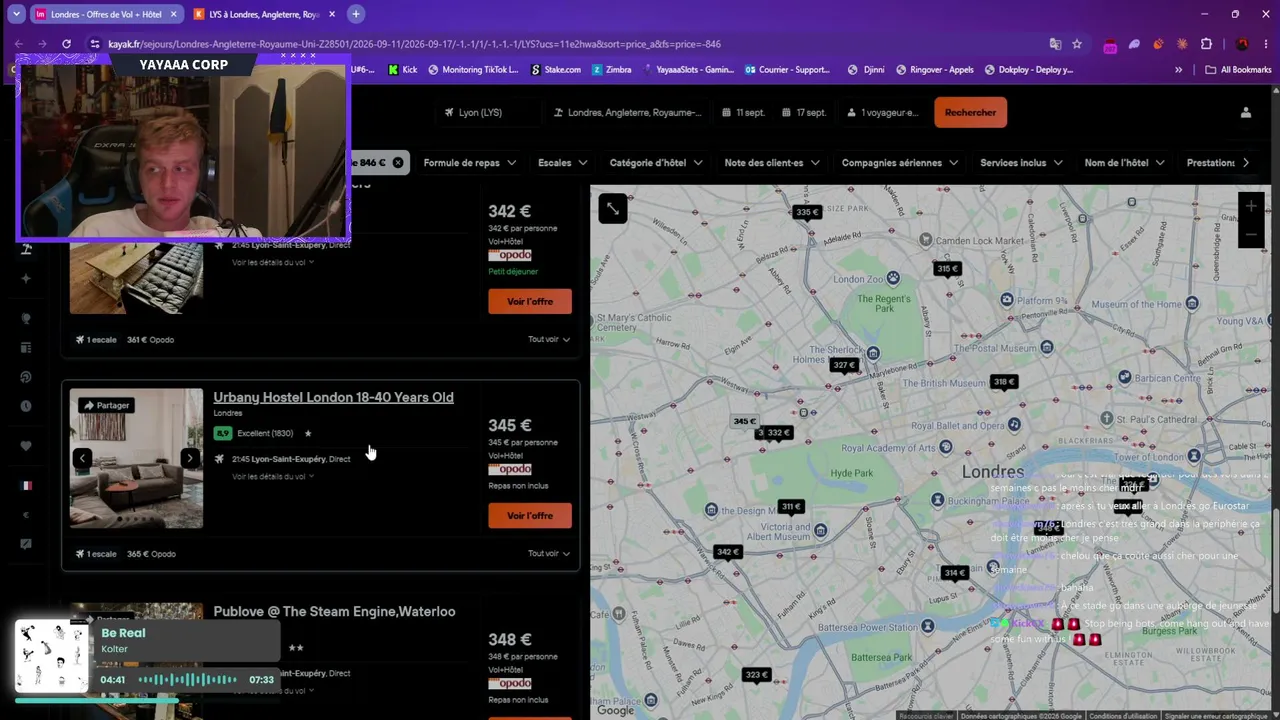The height and width of the screenshot is (720, 1280).
Task: Zoom in on the London map
Action: (1250, 206)
